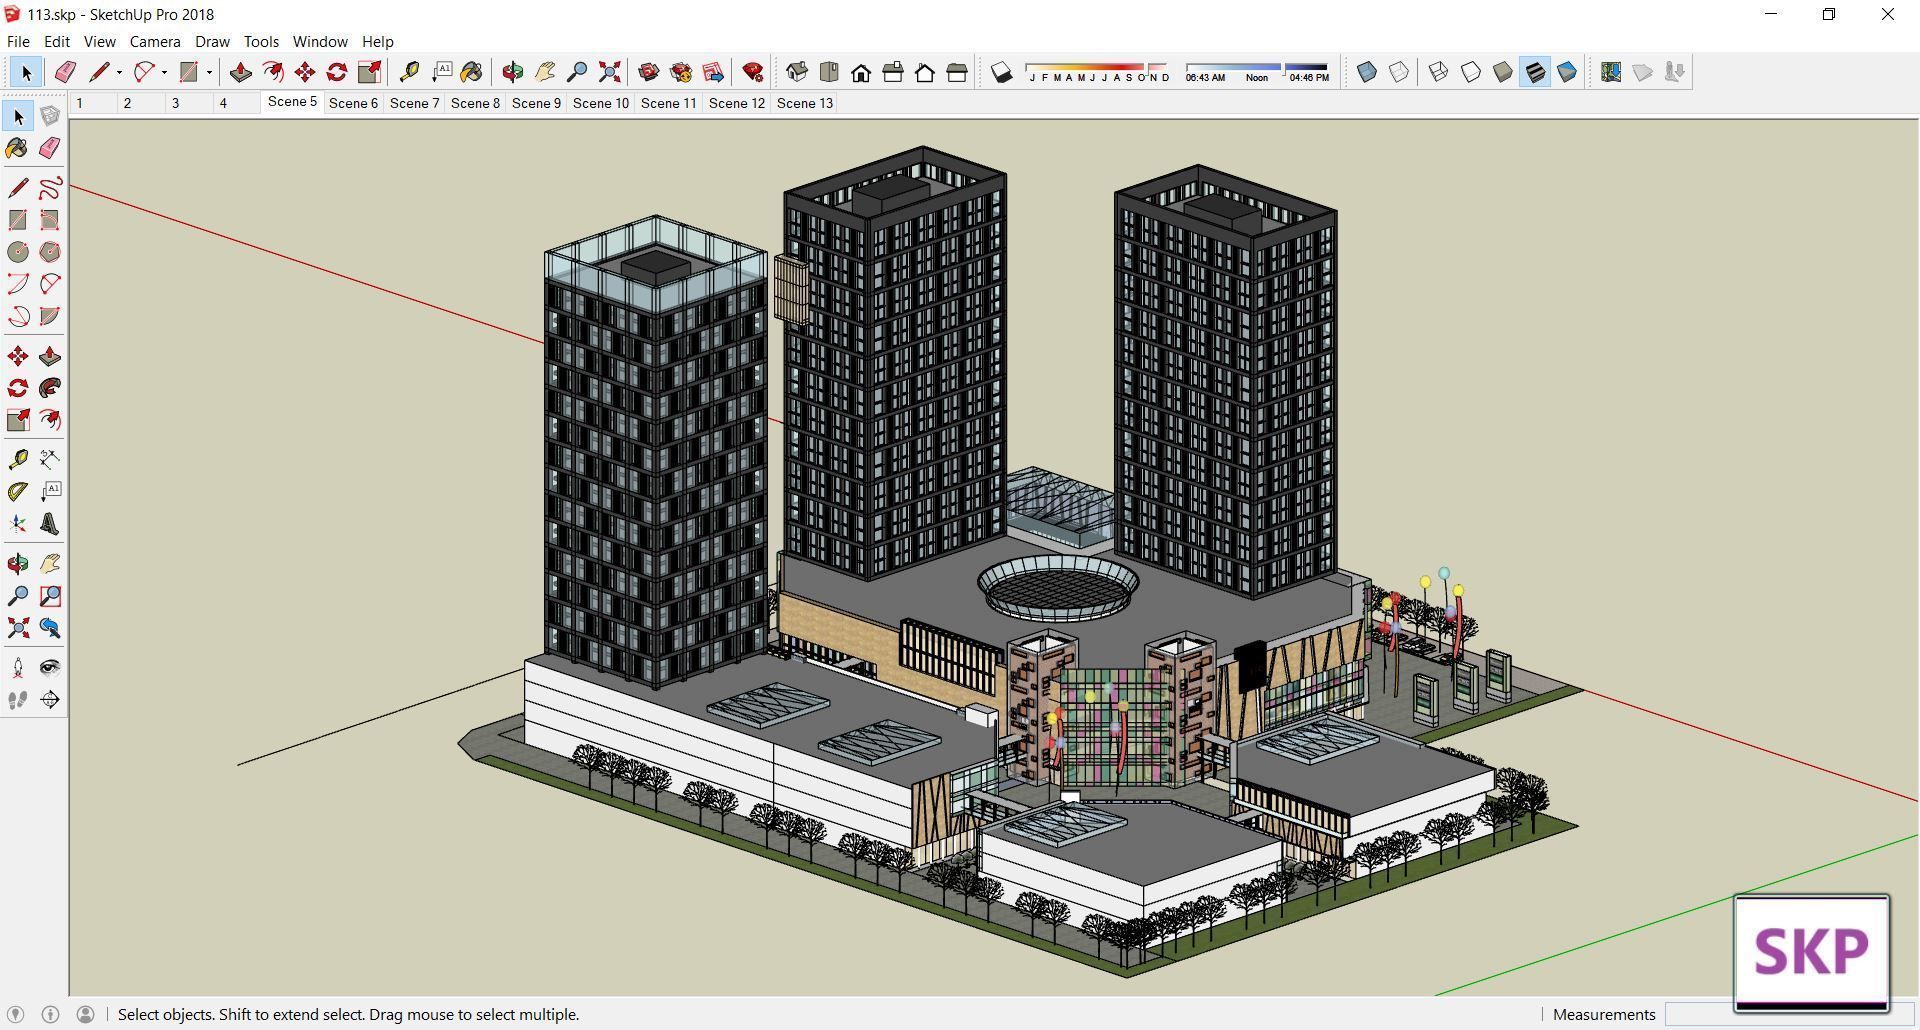Choose the Section Plane tool
1920x1030 pixels.
point(50,700)
